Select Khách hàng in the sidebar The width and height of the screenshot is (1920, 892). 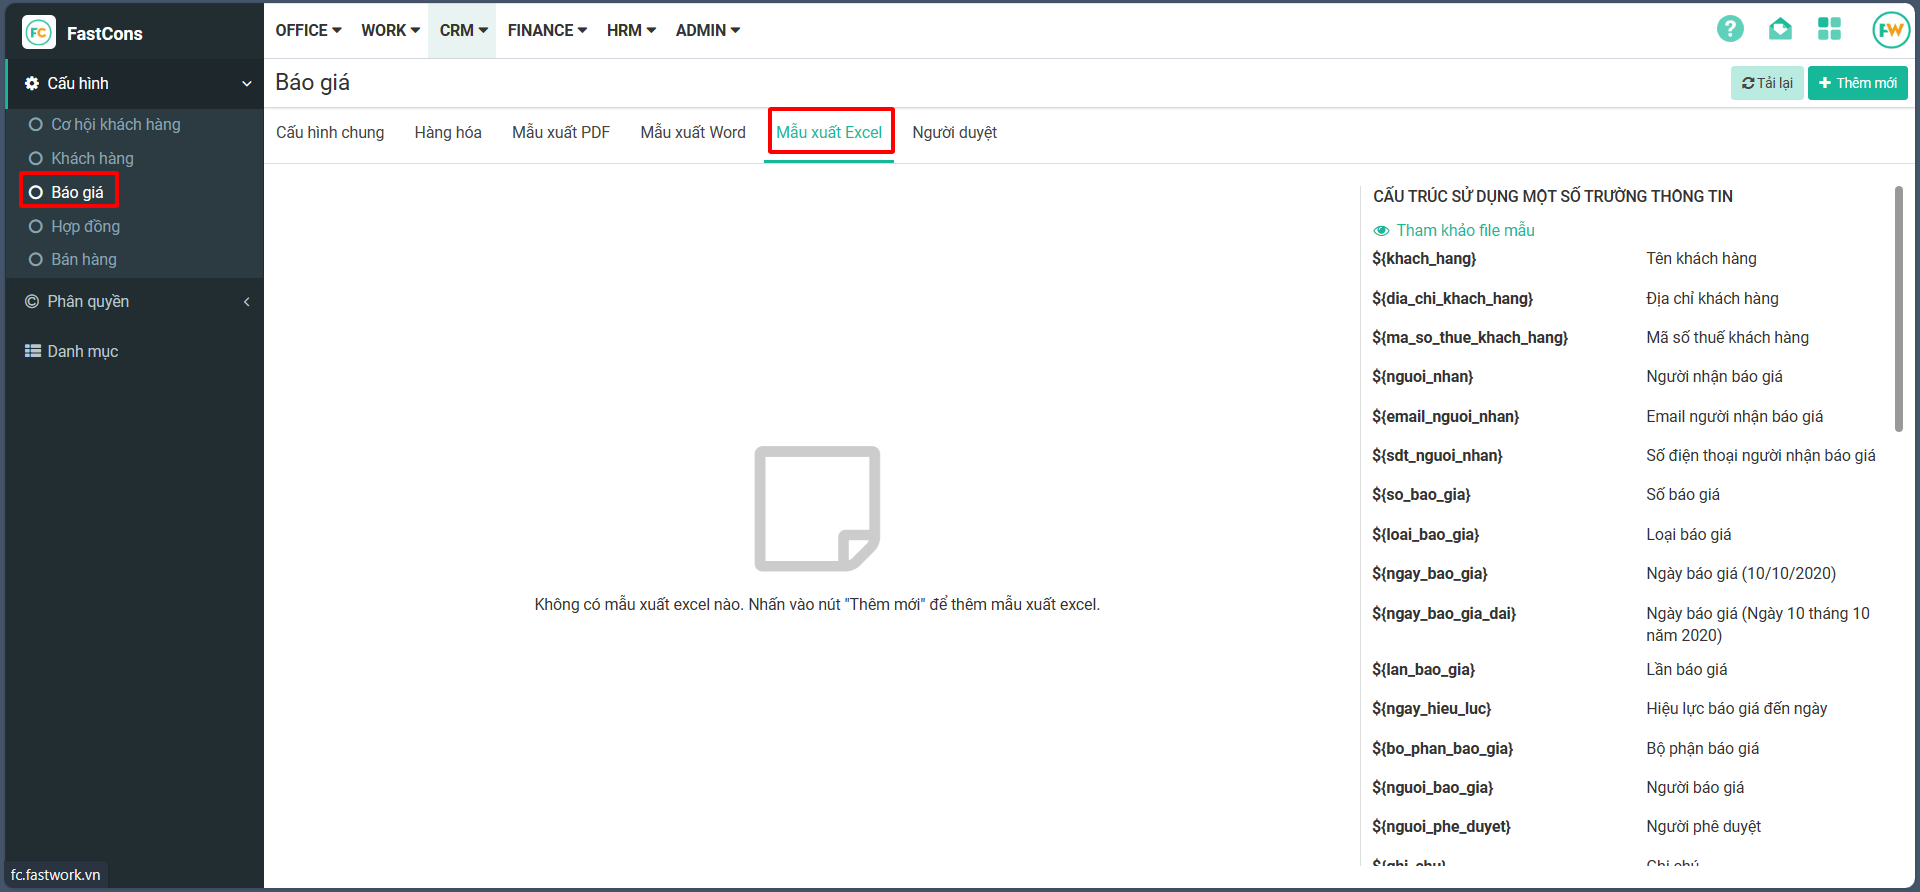[92, 158]
